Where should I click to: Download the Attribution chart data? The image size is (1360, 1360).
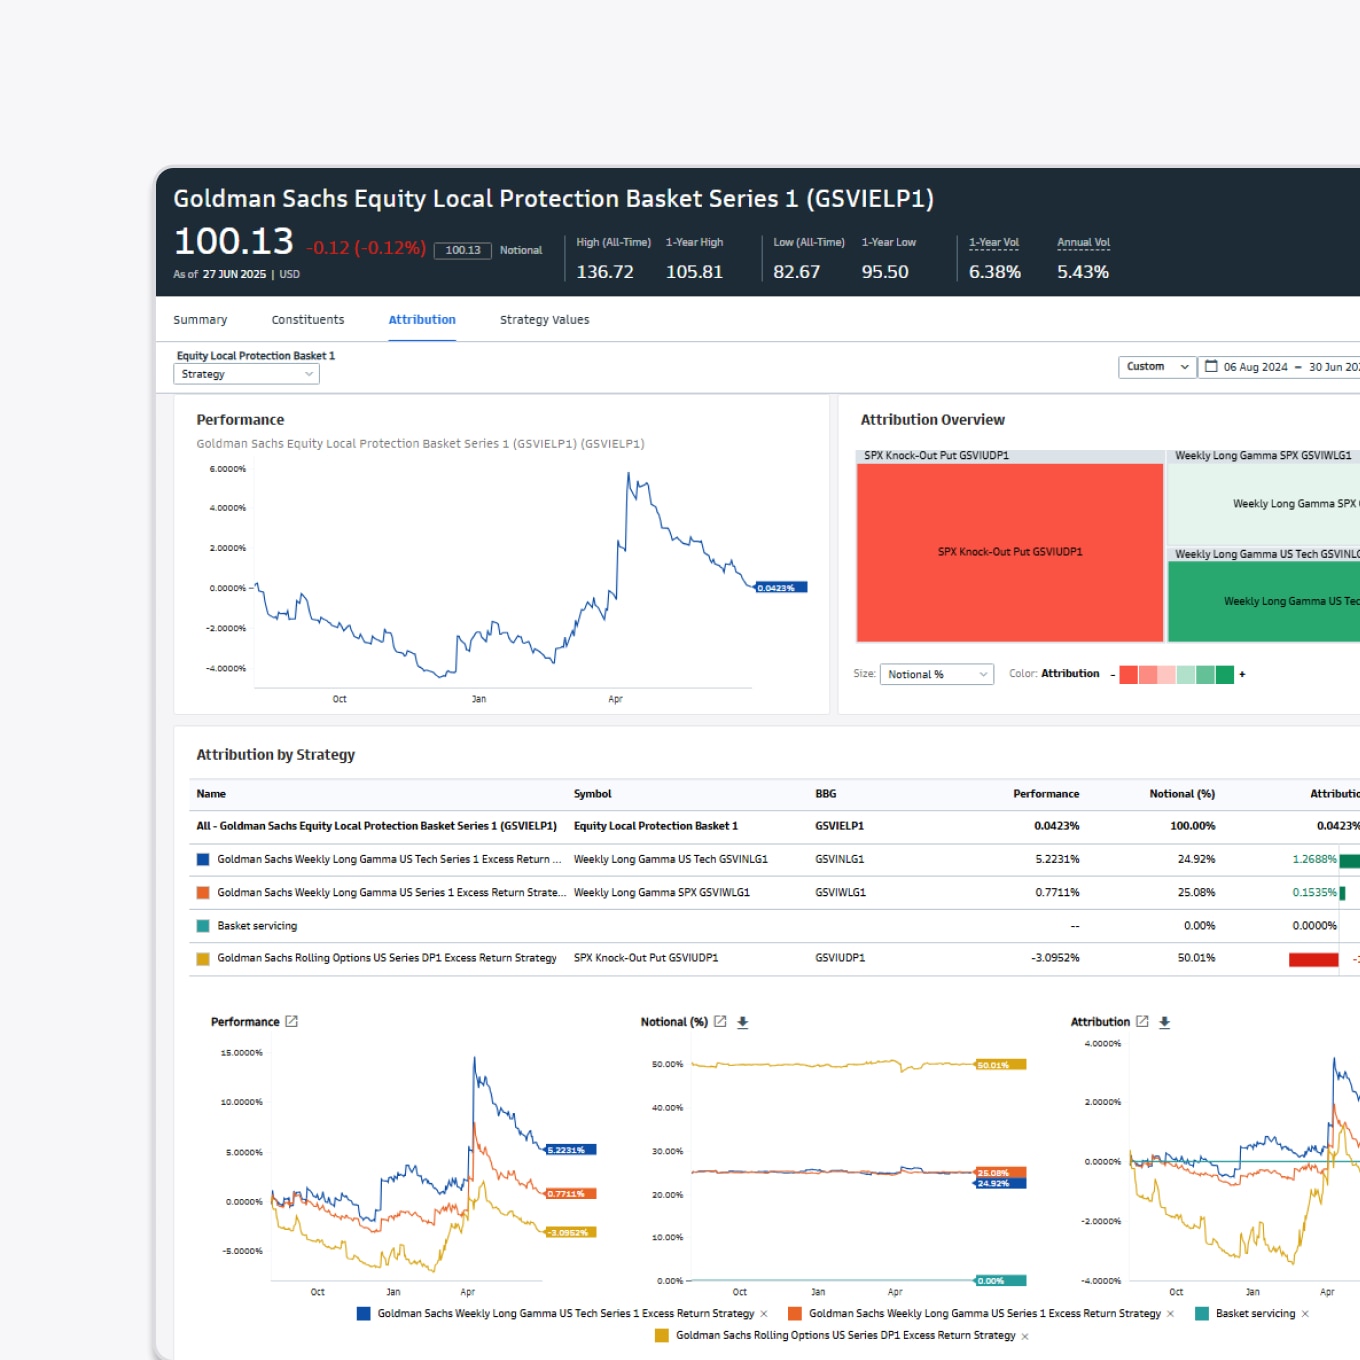tap(1164, 1022)
